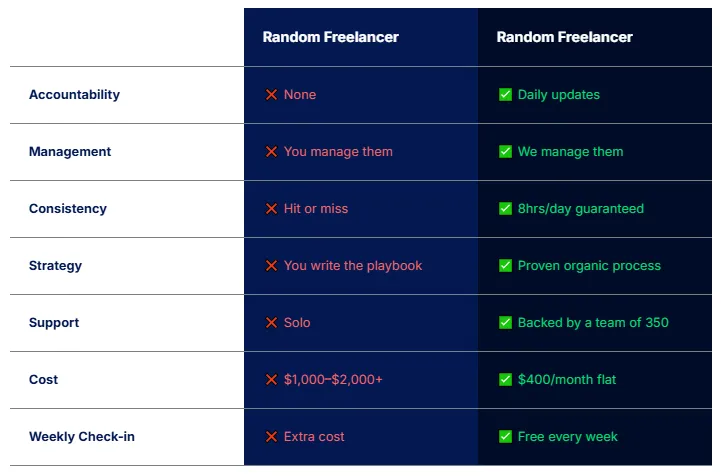
Task: Click the red X by You write the playbook
Action: [x=271, y=266]
